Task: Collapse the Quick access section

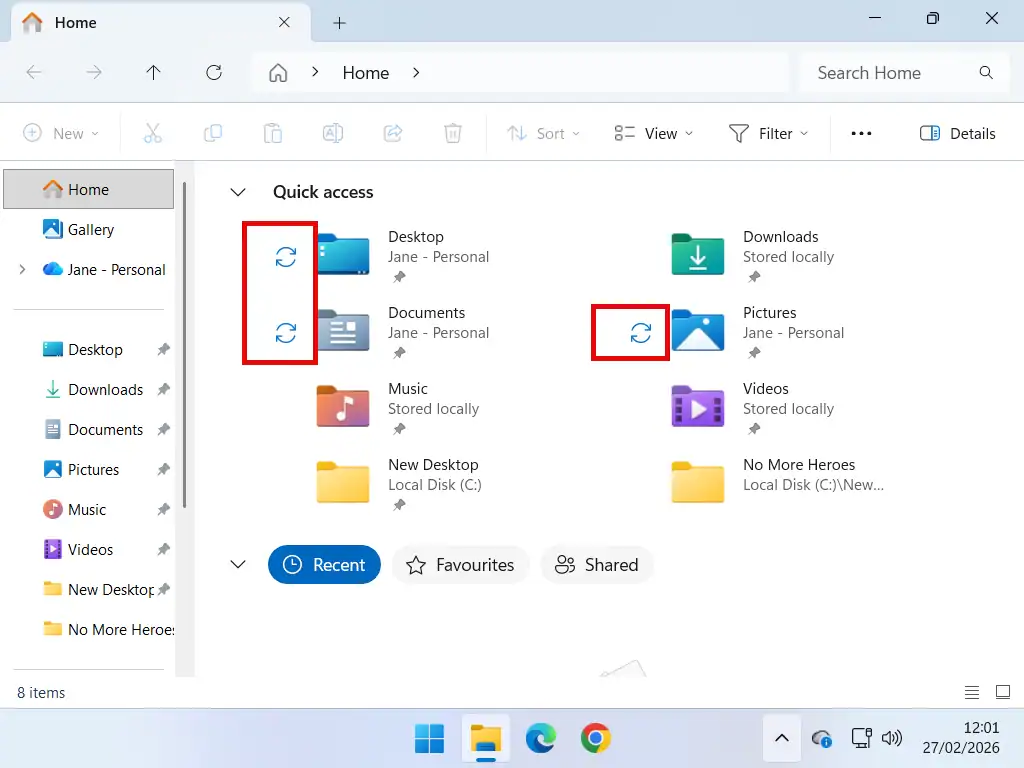Action: 238,192
